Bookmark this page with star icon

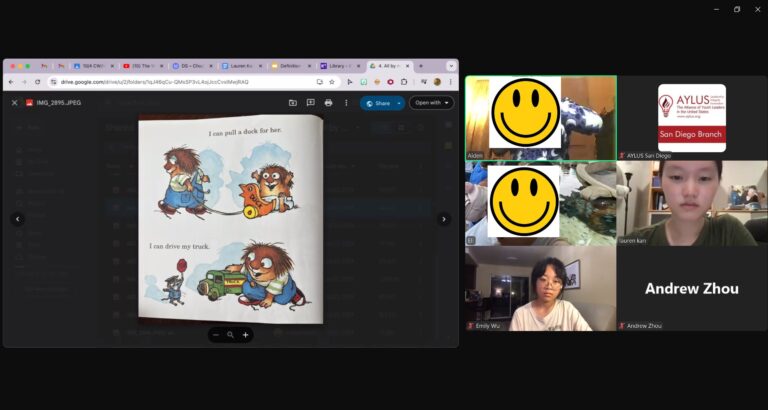tap(332, 82)
